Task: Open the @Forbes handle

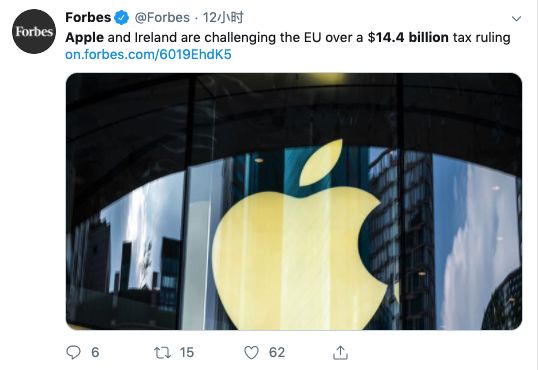Action: click(x=162, y=18)
